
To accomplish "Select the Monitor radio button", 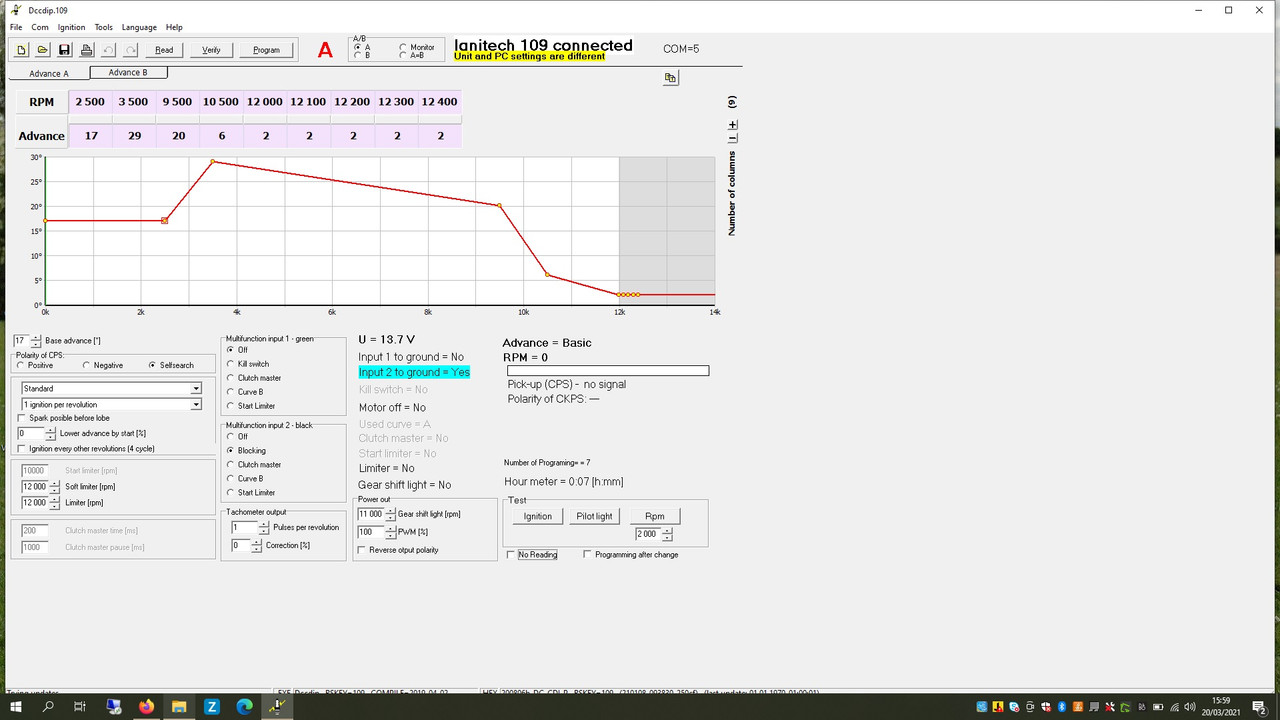I will (x=417, y=47).
